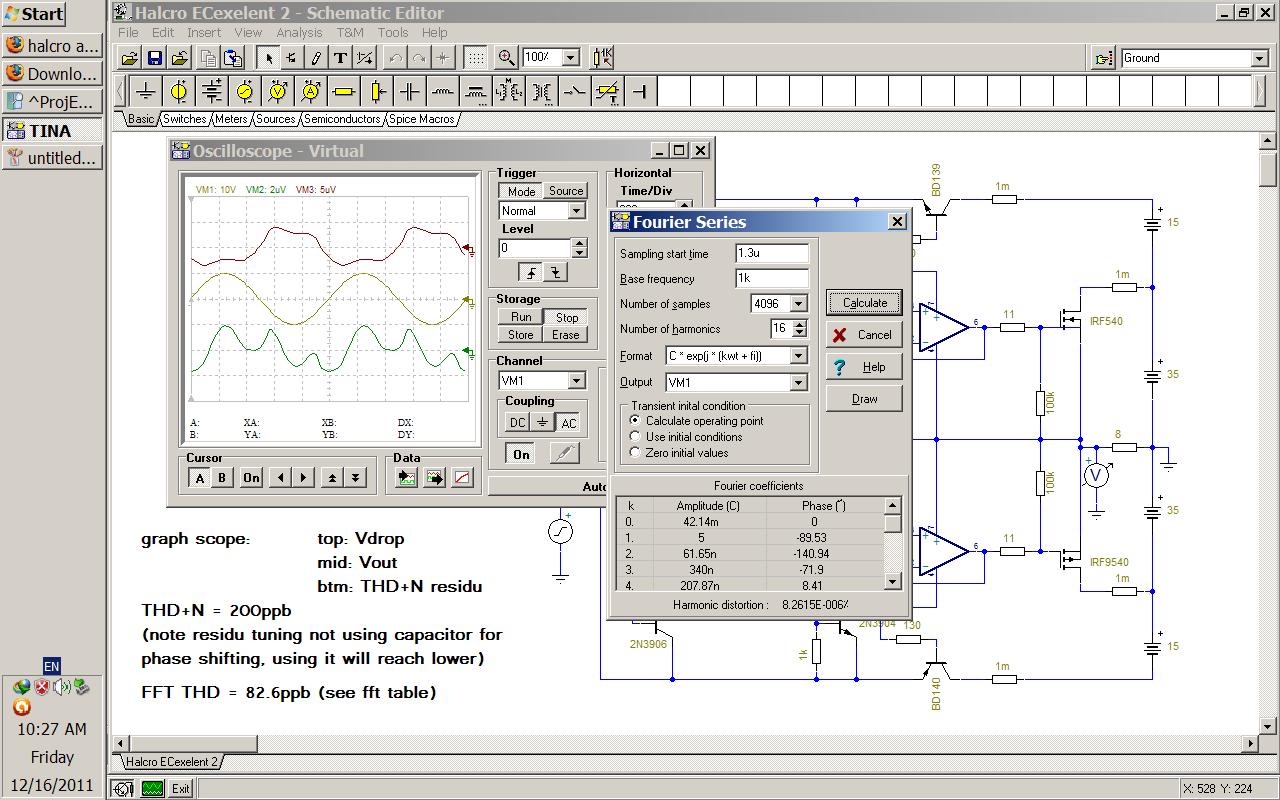Image resolution: width=1280 pixels, height=800 pixels.
Task: Move oscilloscope cursor left with arrow
Action: pyautogui.click(x=280, y=478)
